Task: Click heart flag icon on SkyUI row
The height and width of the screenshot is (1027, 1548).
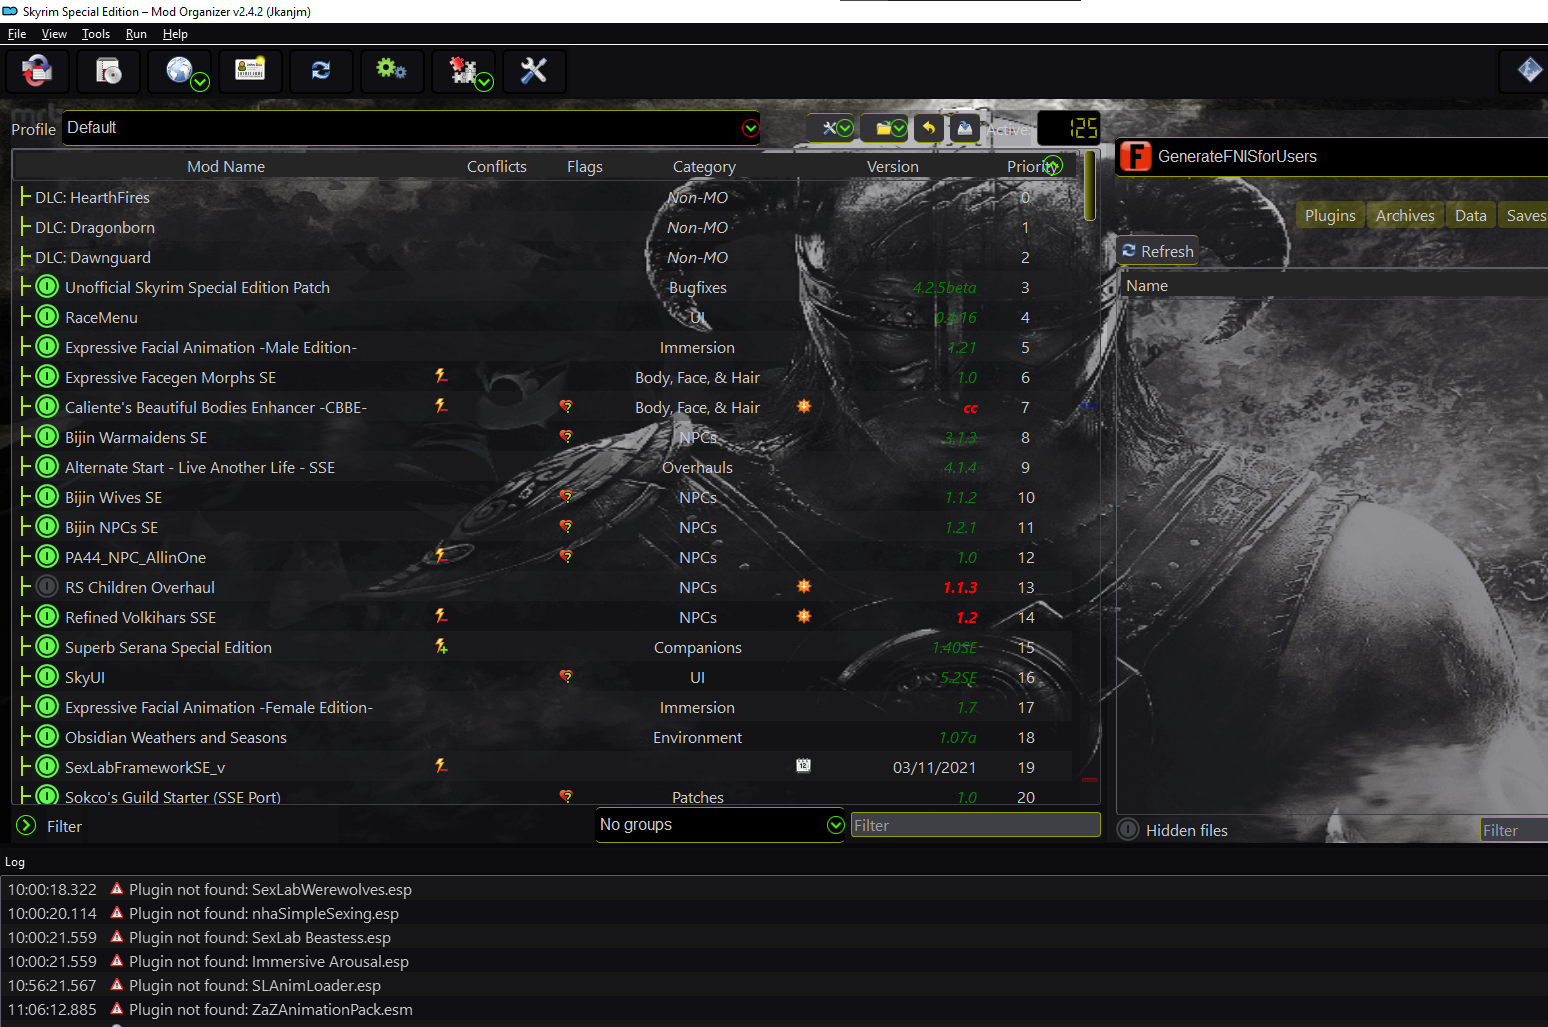Action: coord(566,677)
